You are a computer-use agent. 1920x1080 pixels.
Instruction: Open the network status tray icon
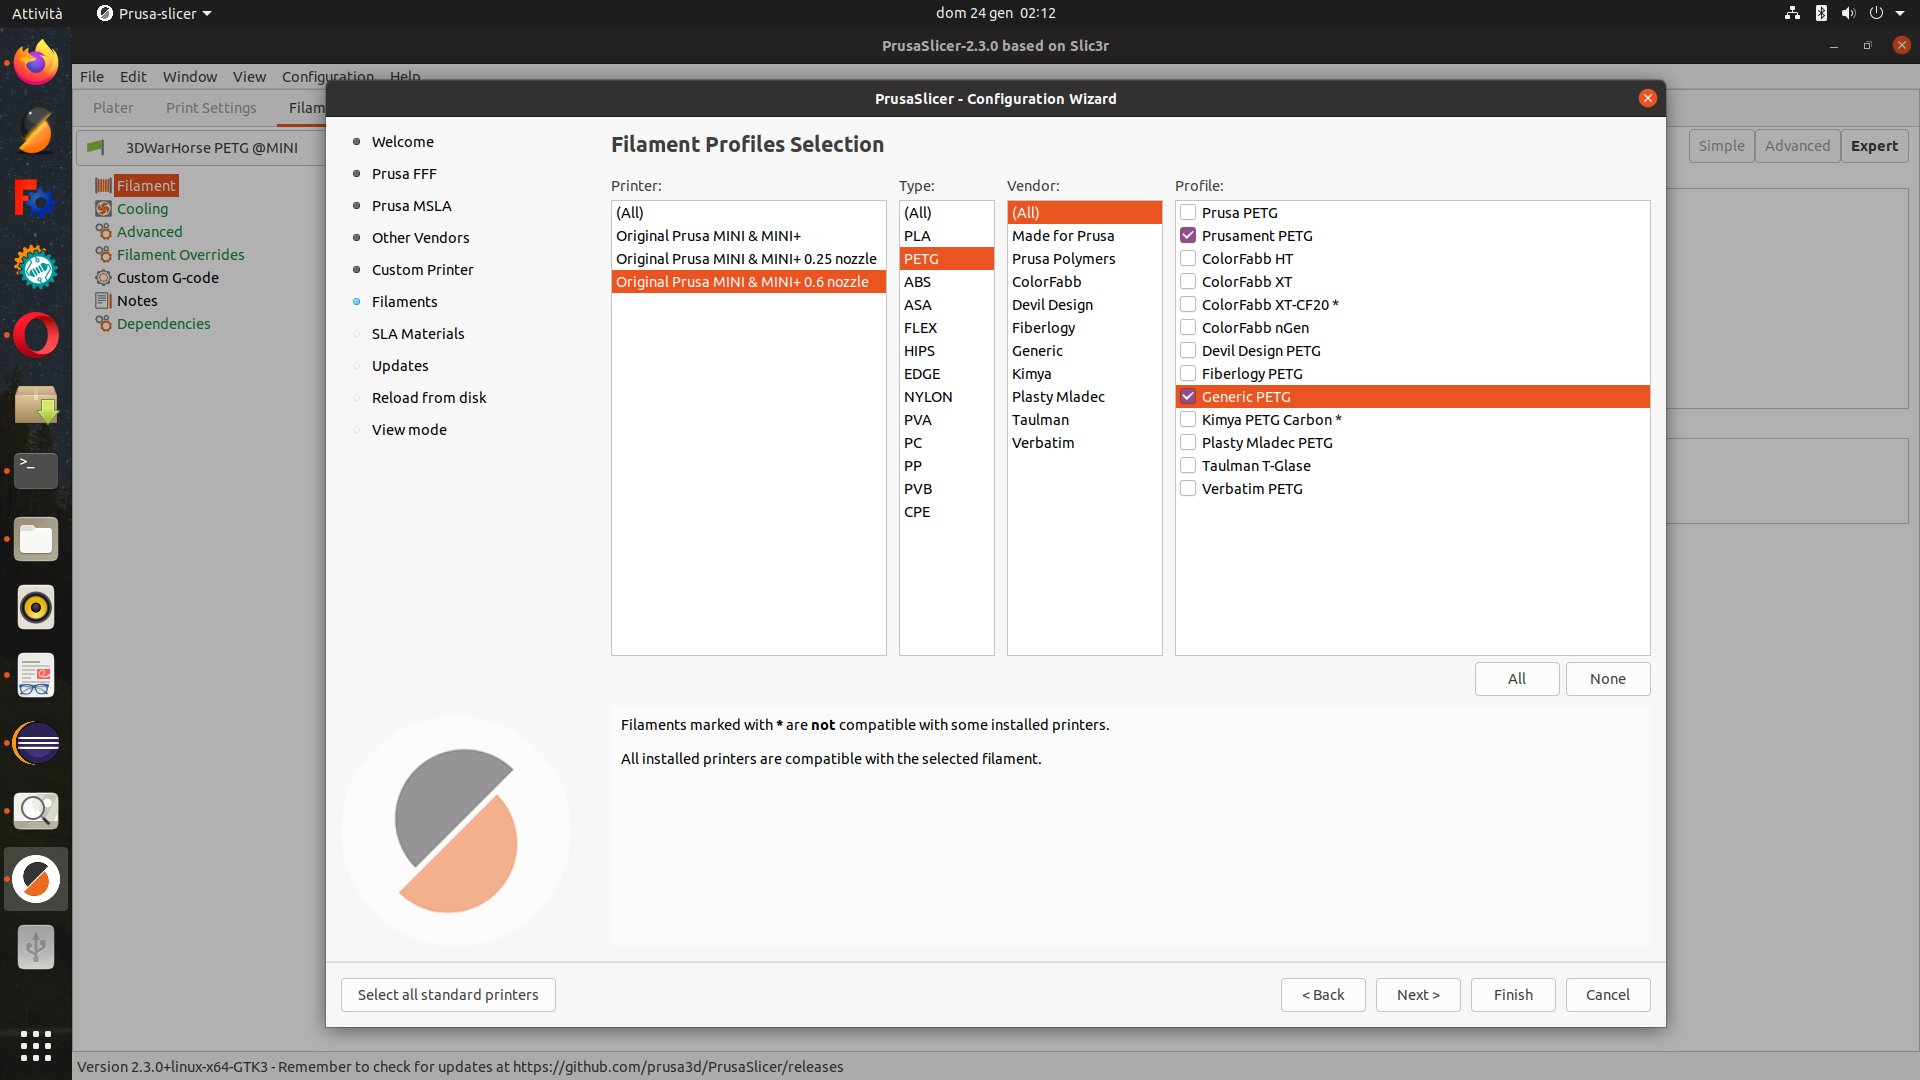(x=1792, y=13)
